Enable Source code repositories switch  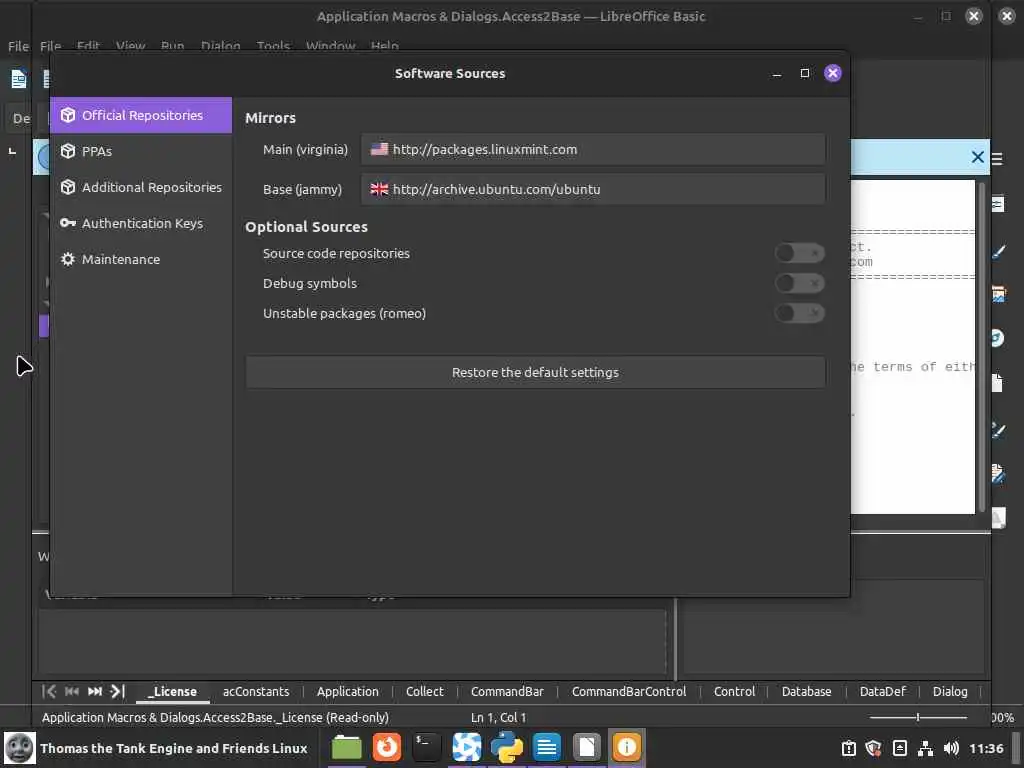pos(799,253)
